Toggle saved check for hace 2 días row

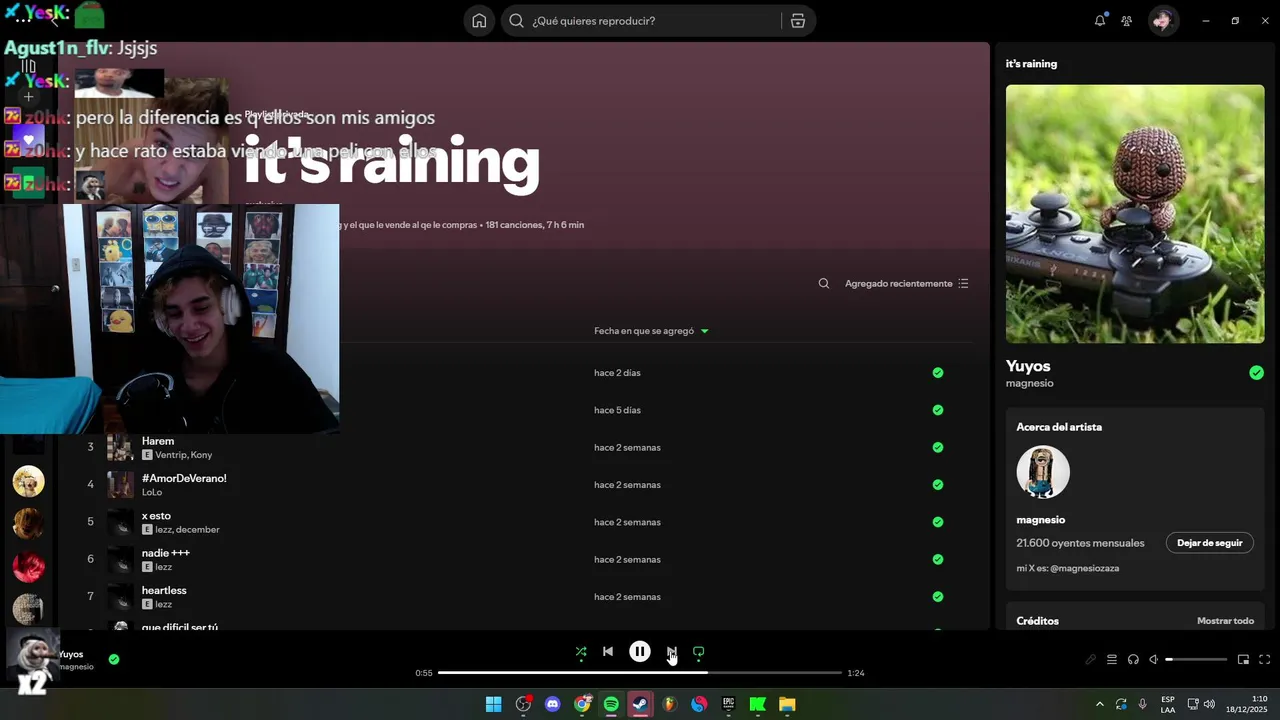pyautogui.click(x=938, y=373)
